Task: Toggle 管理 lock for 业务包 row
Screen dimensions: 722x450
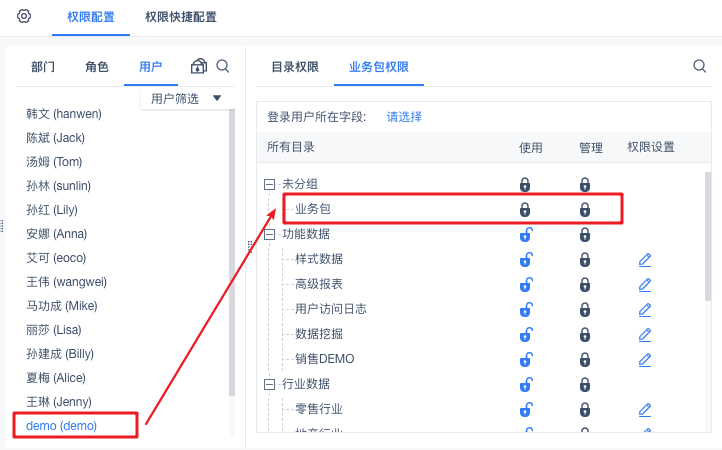Action: point(585,209)
